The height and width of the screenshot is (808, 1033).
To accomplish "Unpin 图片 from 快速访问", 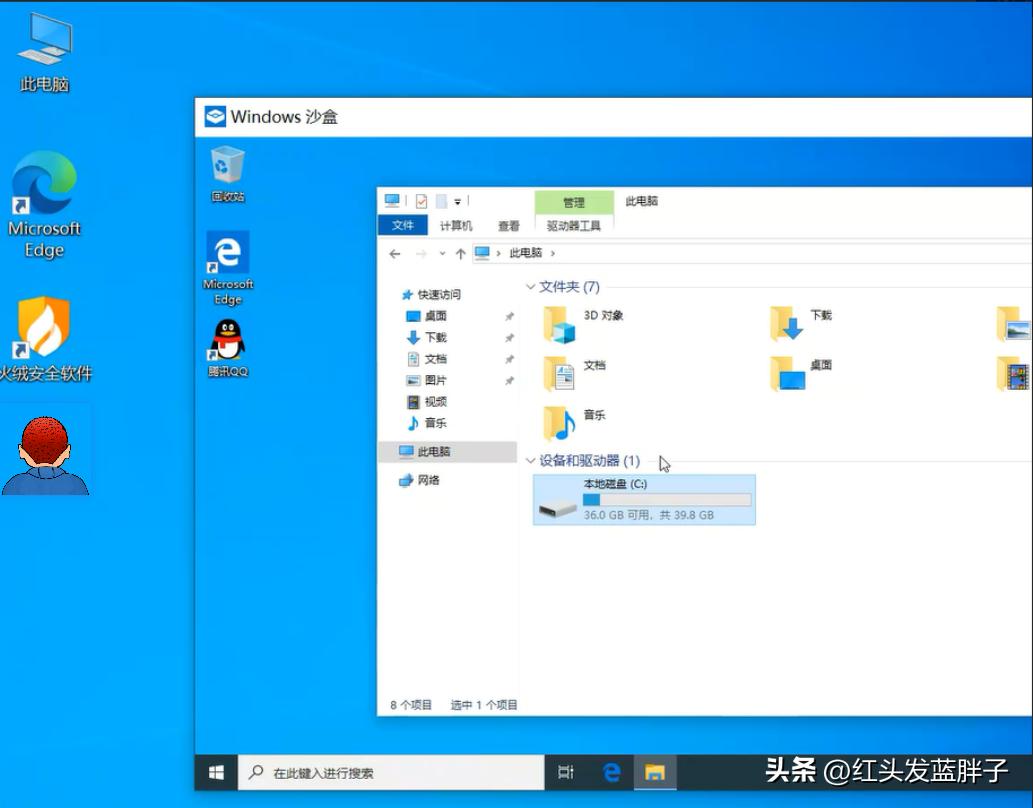I will 511,380.
